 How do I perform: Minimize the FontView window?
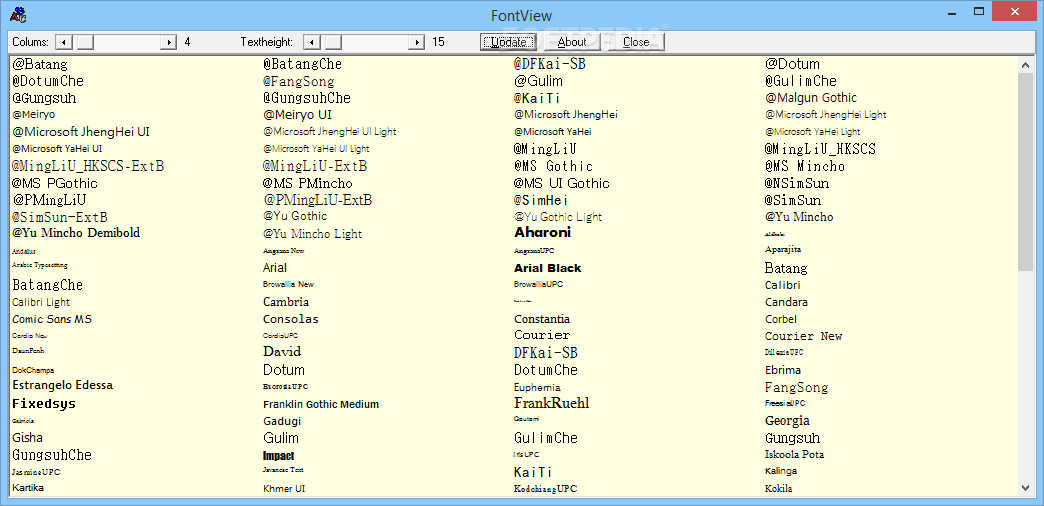pyautogui.click(x=950, y=11)
